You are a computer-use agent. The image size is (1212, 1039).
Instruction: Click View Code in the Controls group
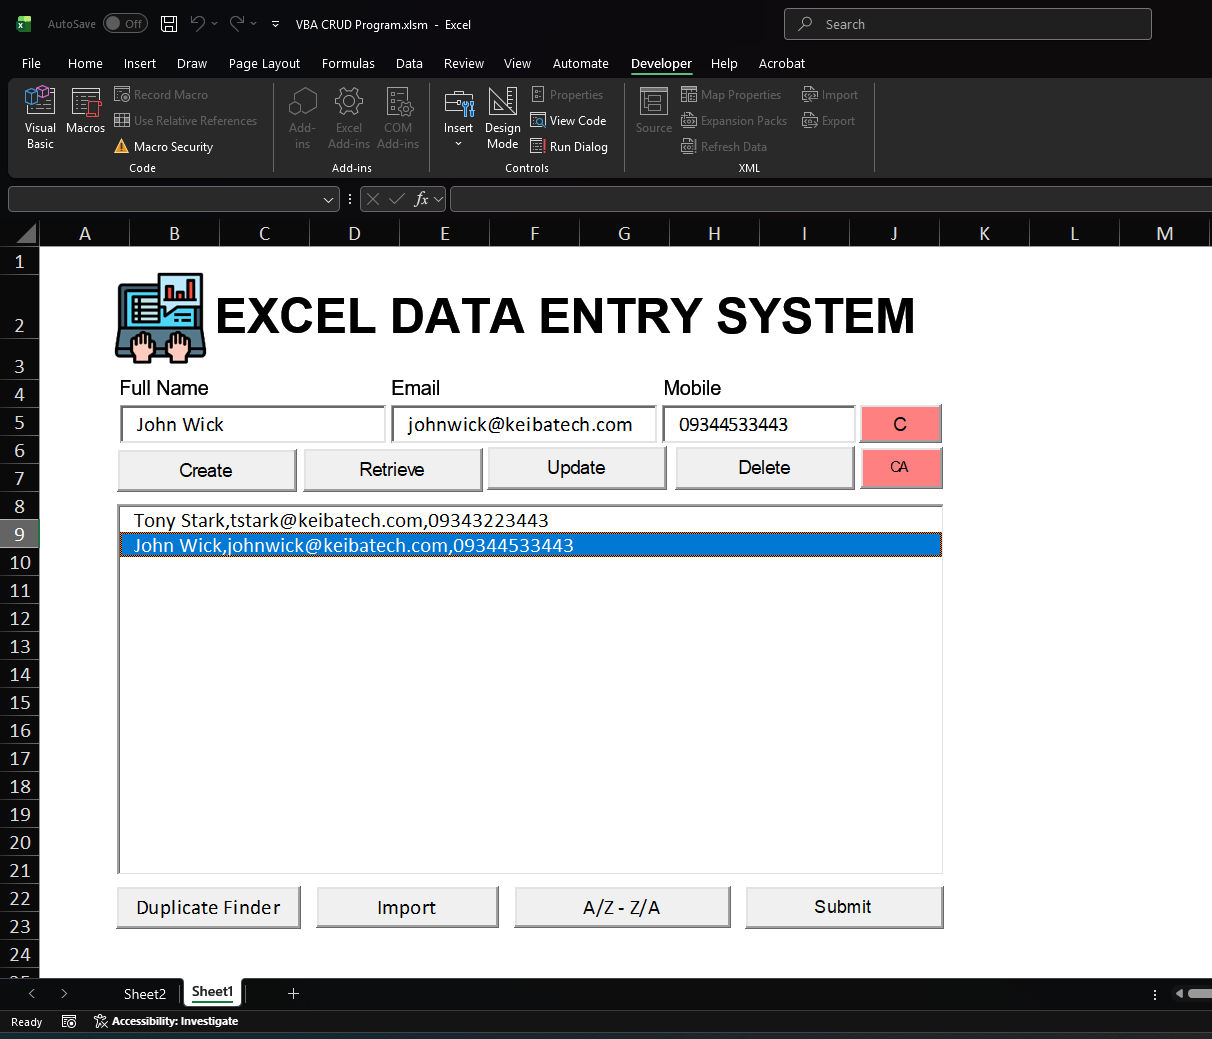pyautogui.click(x=569, y=120)
